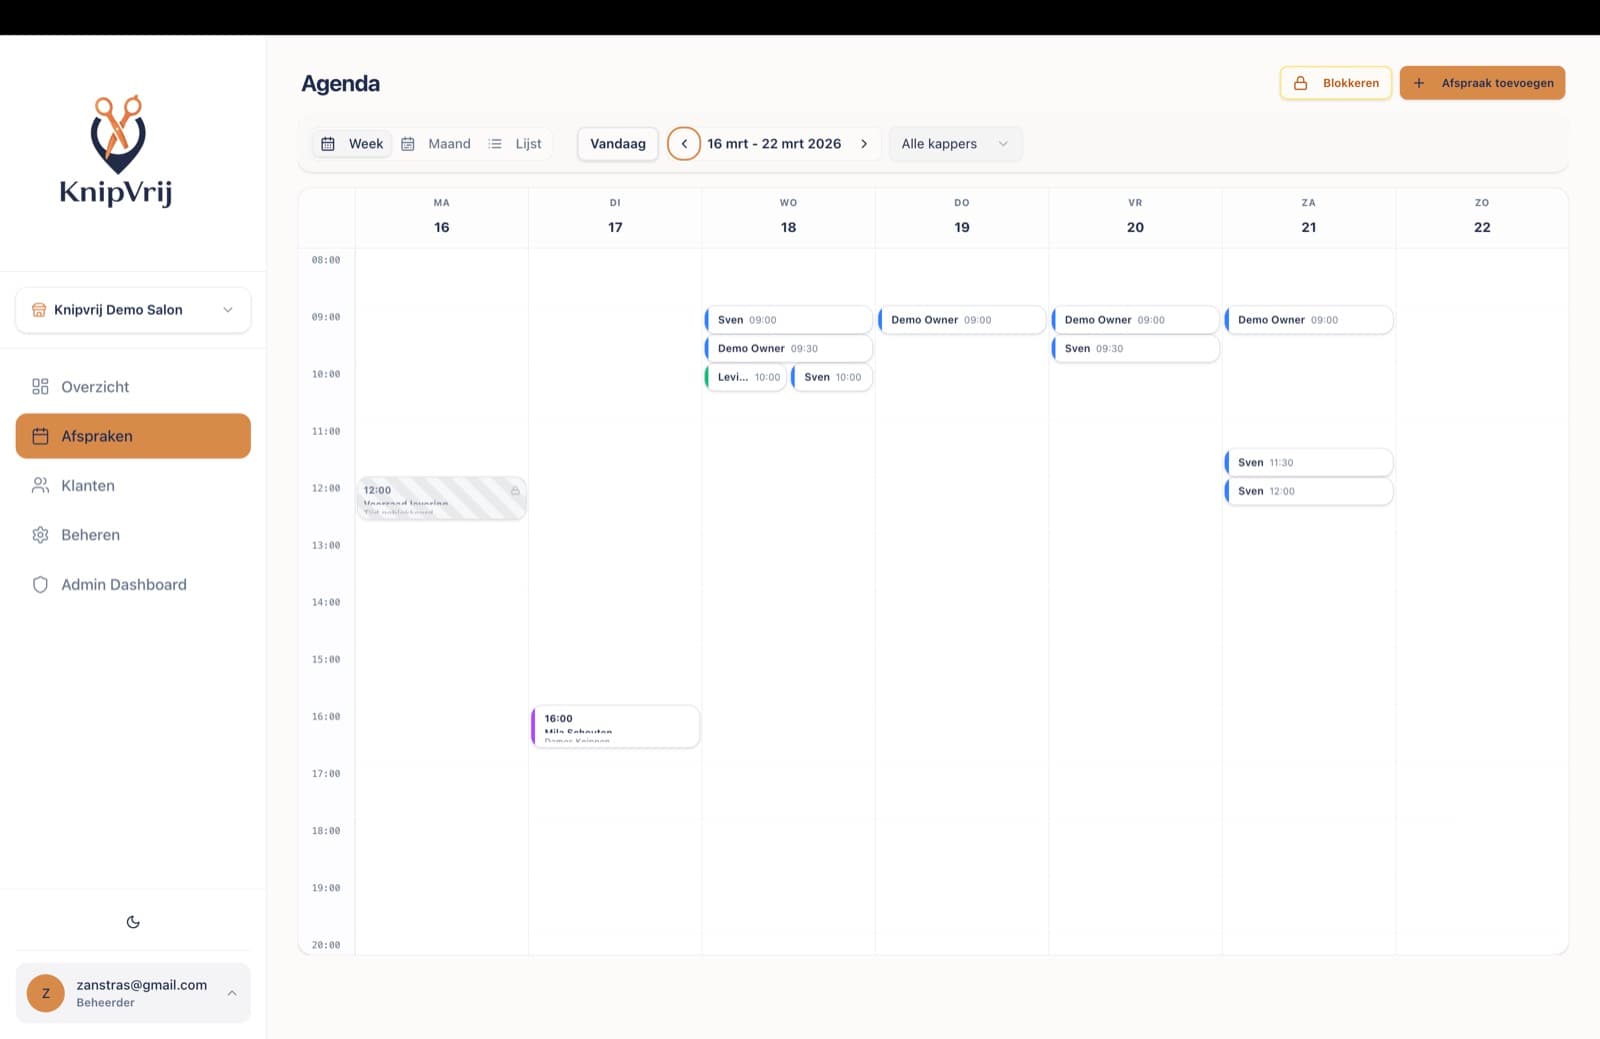Switch to Week view
The width and height of the screenshot is (1600, 1039).
352,144
